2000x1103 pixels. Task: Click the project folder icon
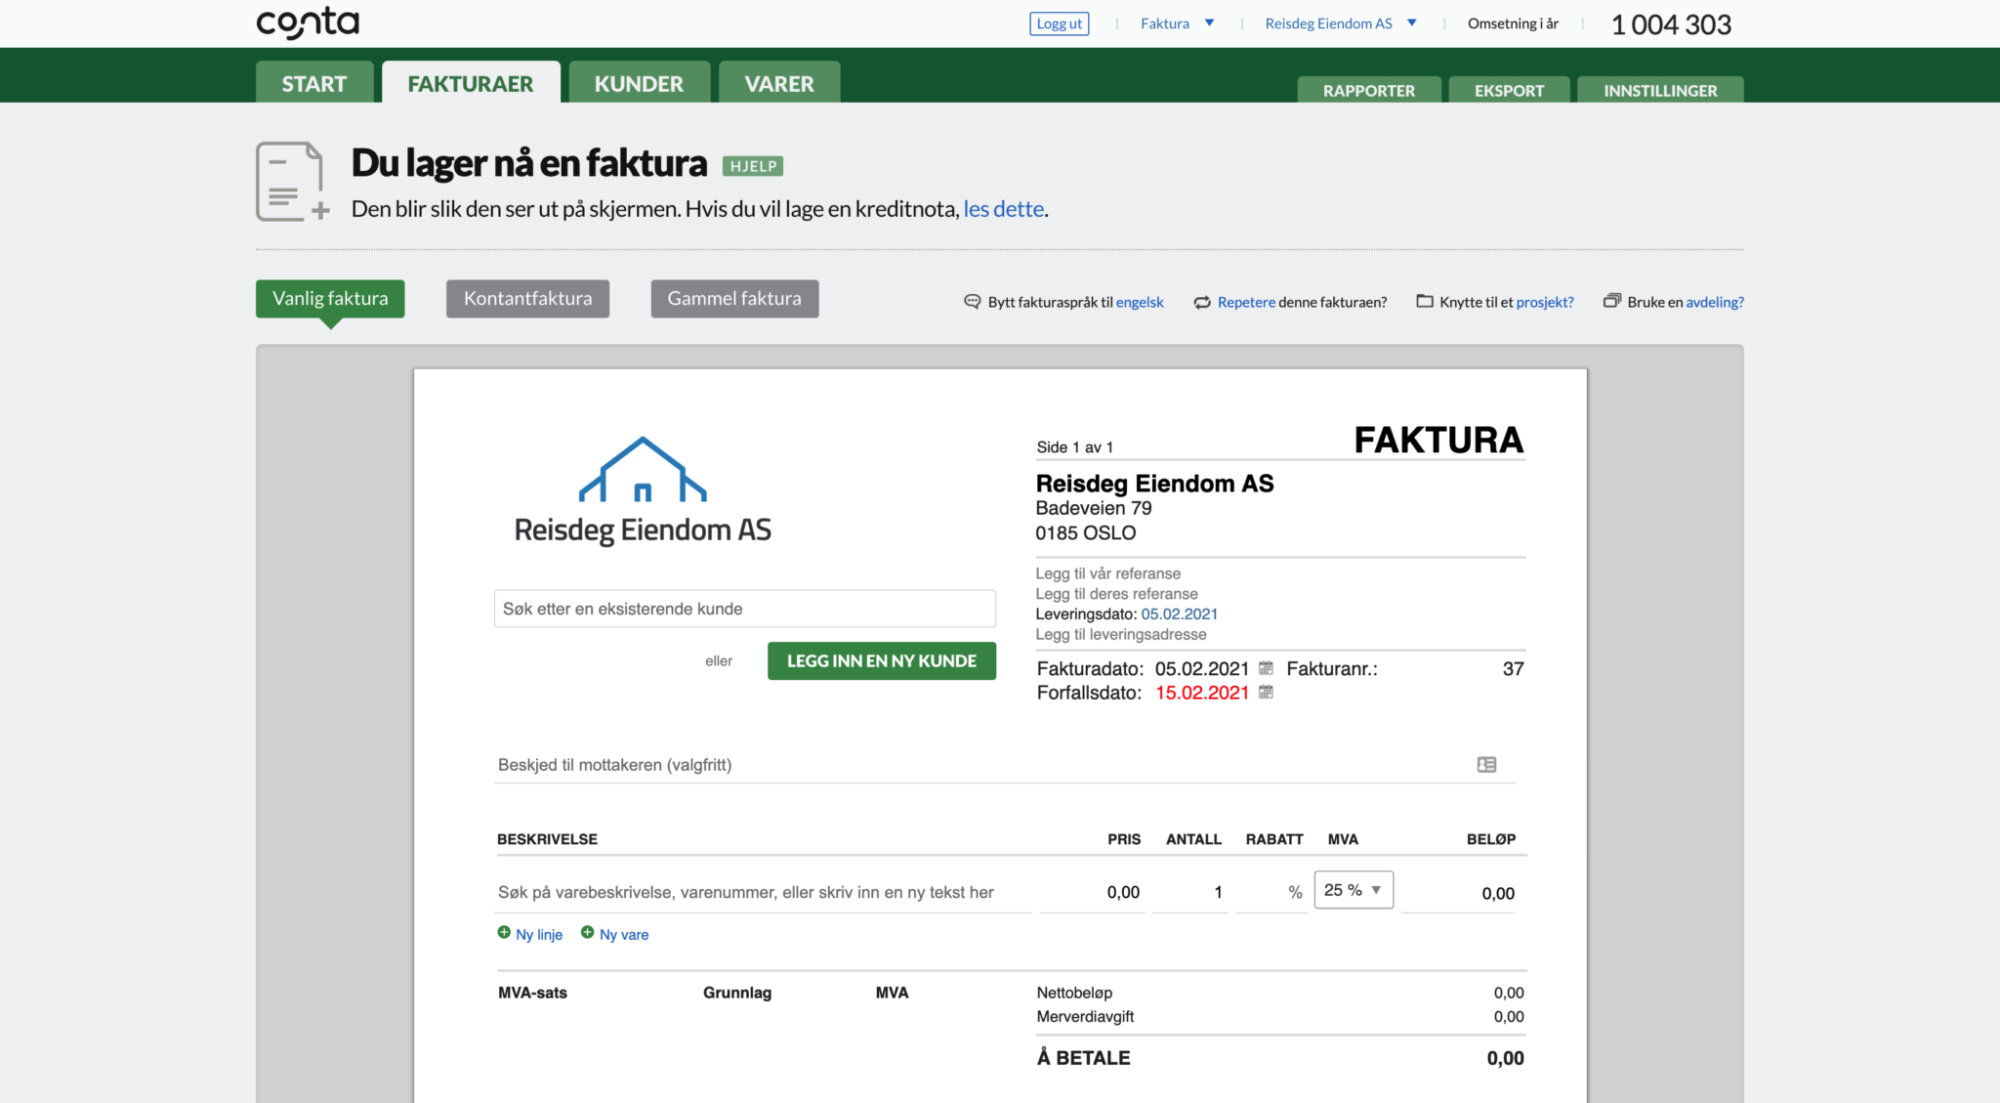[1425, 301]
